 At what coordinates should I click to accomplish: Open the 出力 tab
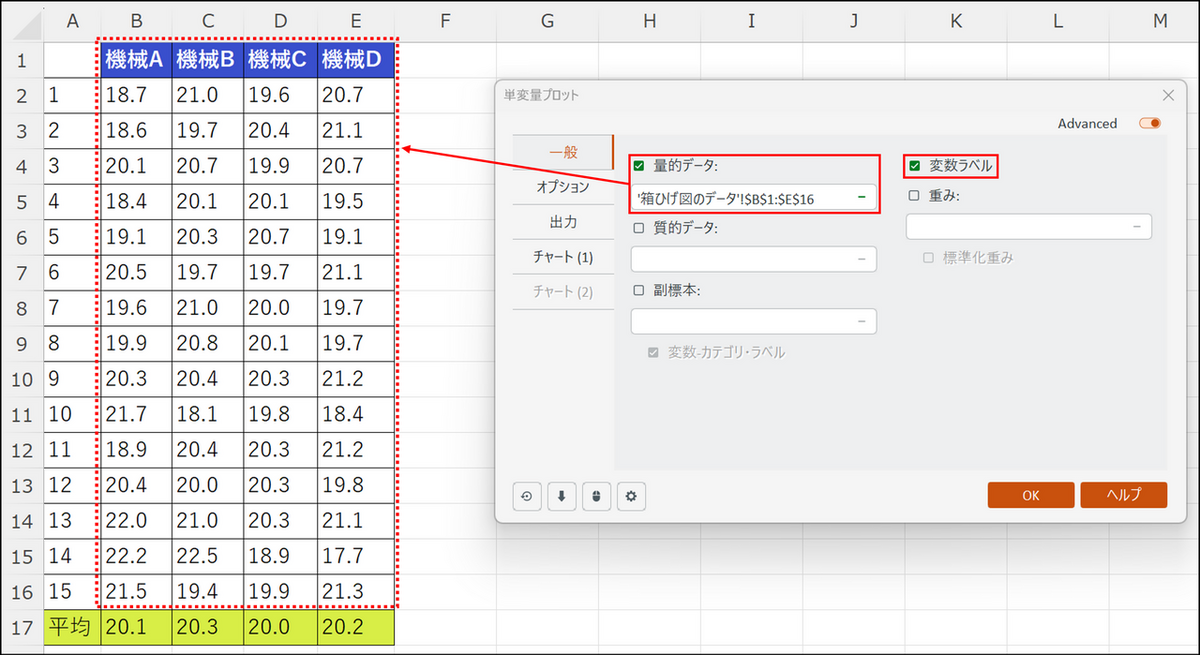coord(562,222)
